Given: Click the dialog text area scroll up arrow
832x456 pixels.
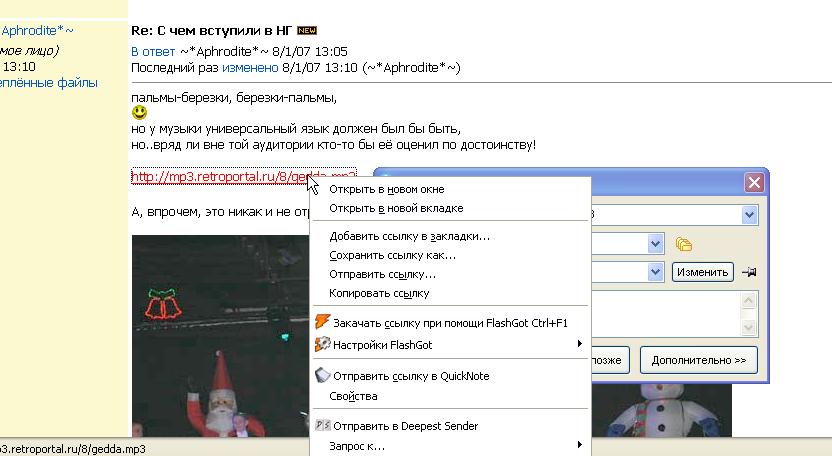Looking at the screenshot, I should (x=748, y=301).
